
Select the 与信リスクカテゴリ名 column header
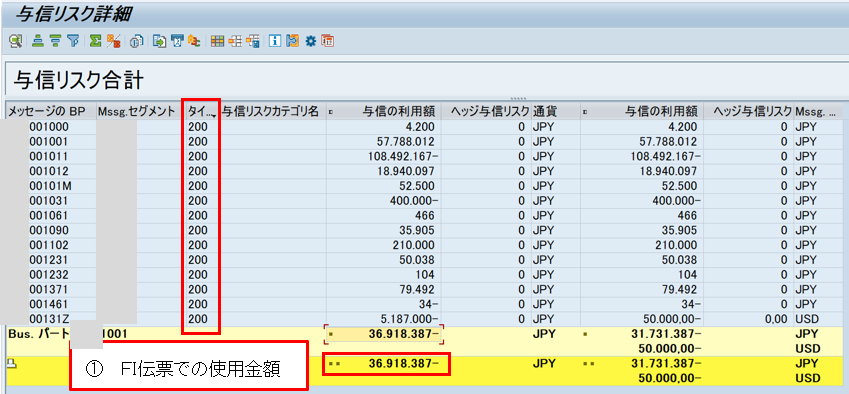click(273, 111)
